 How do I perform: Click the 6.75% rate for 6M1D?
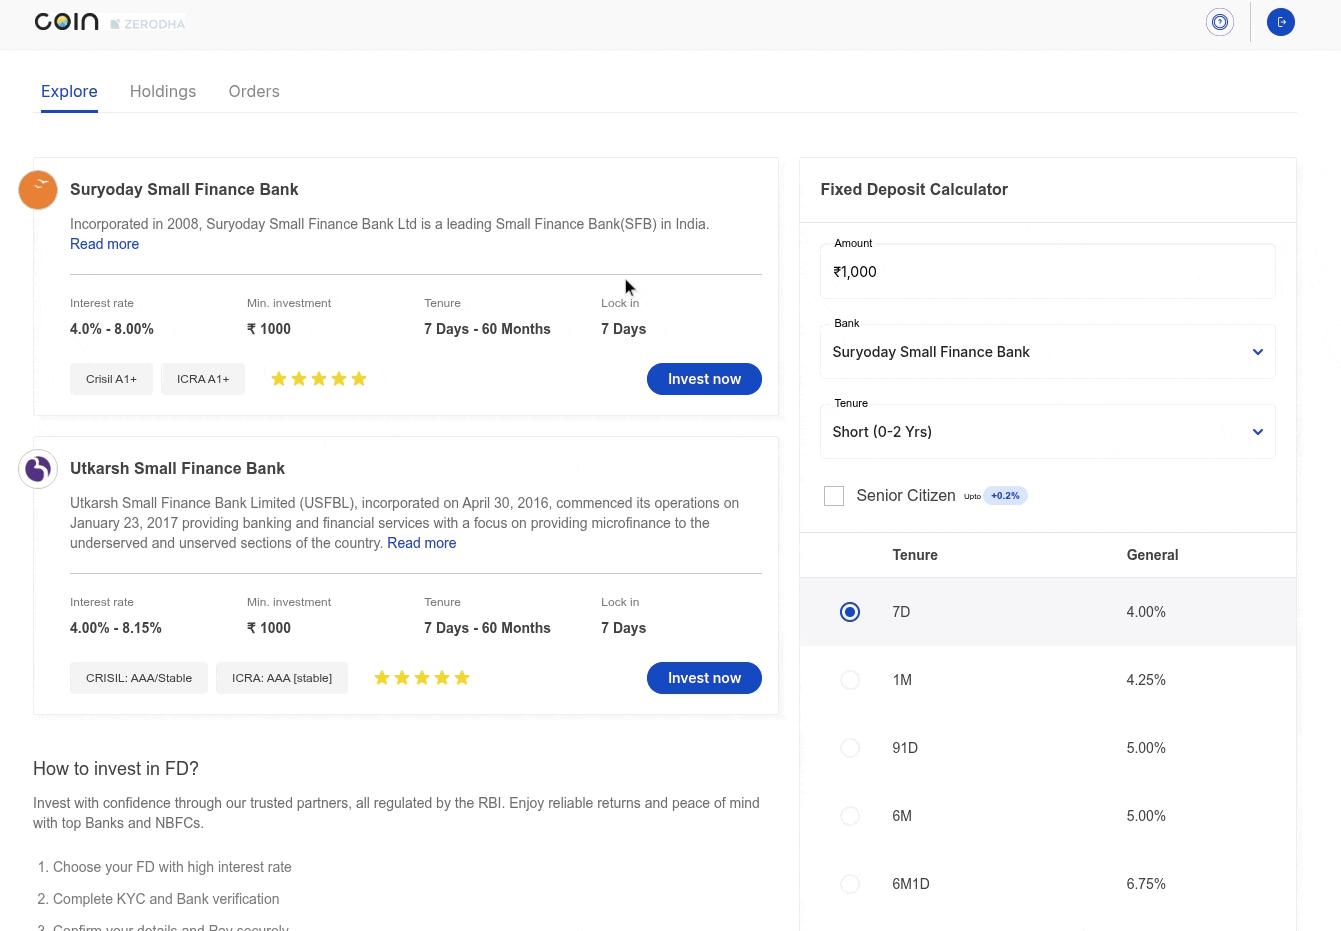click(x=1146, y=884)
